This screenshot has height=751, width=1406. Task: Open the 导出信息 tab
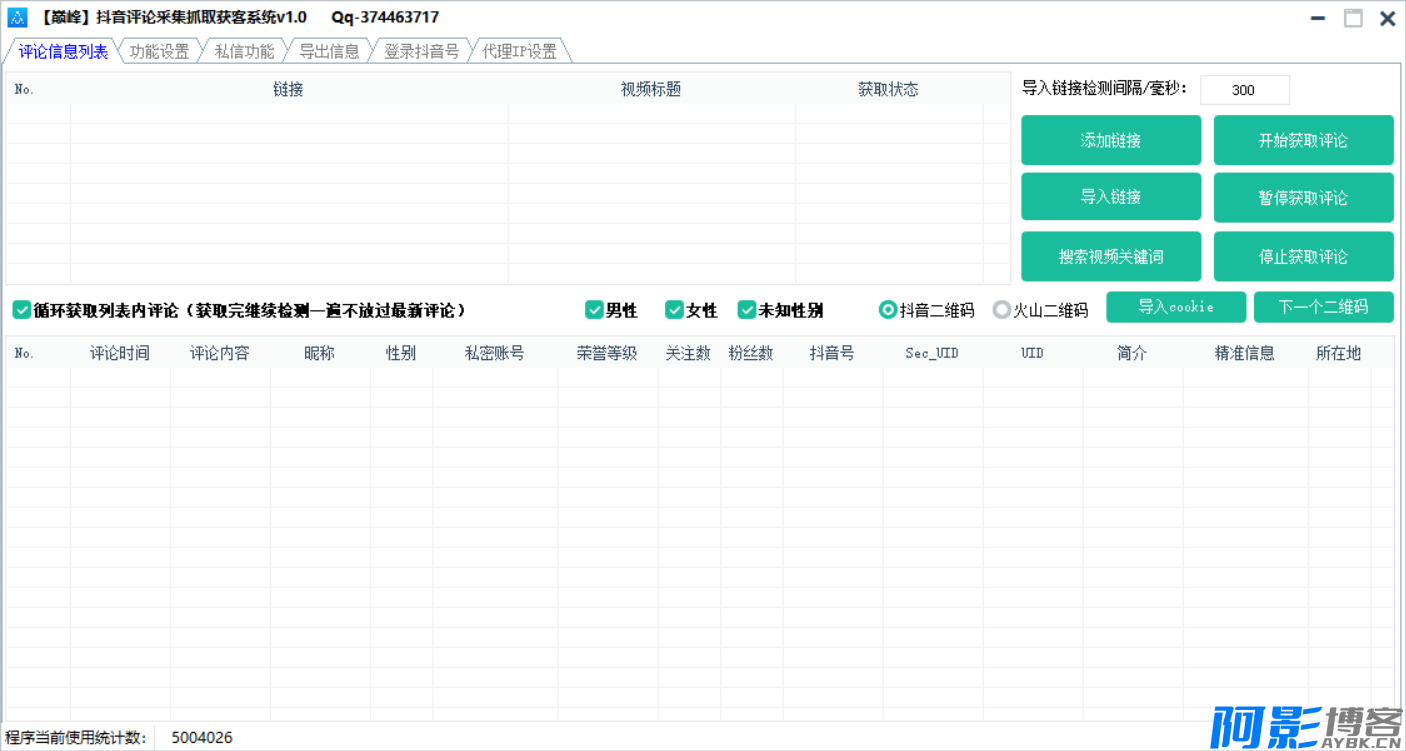(329, 51)
